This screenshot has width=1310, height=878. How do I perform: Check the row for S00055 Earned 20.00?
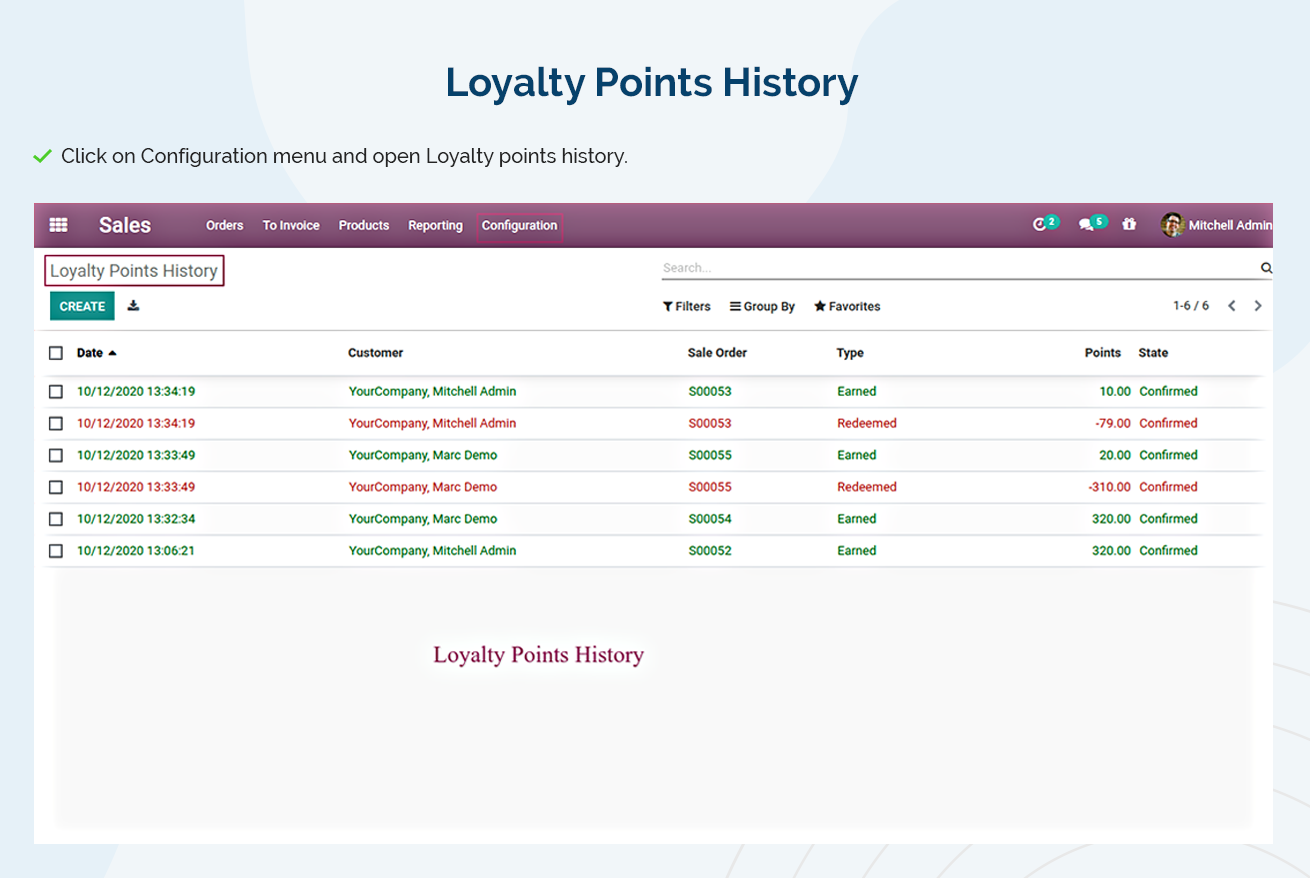coord(56,456)
